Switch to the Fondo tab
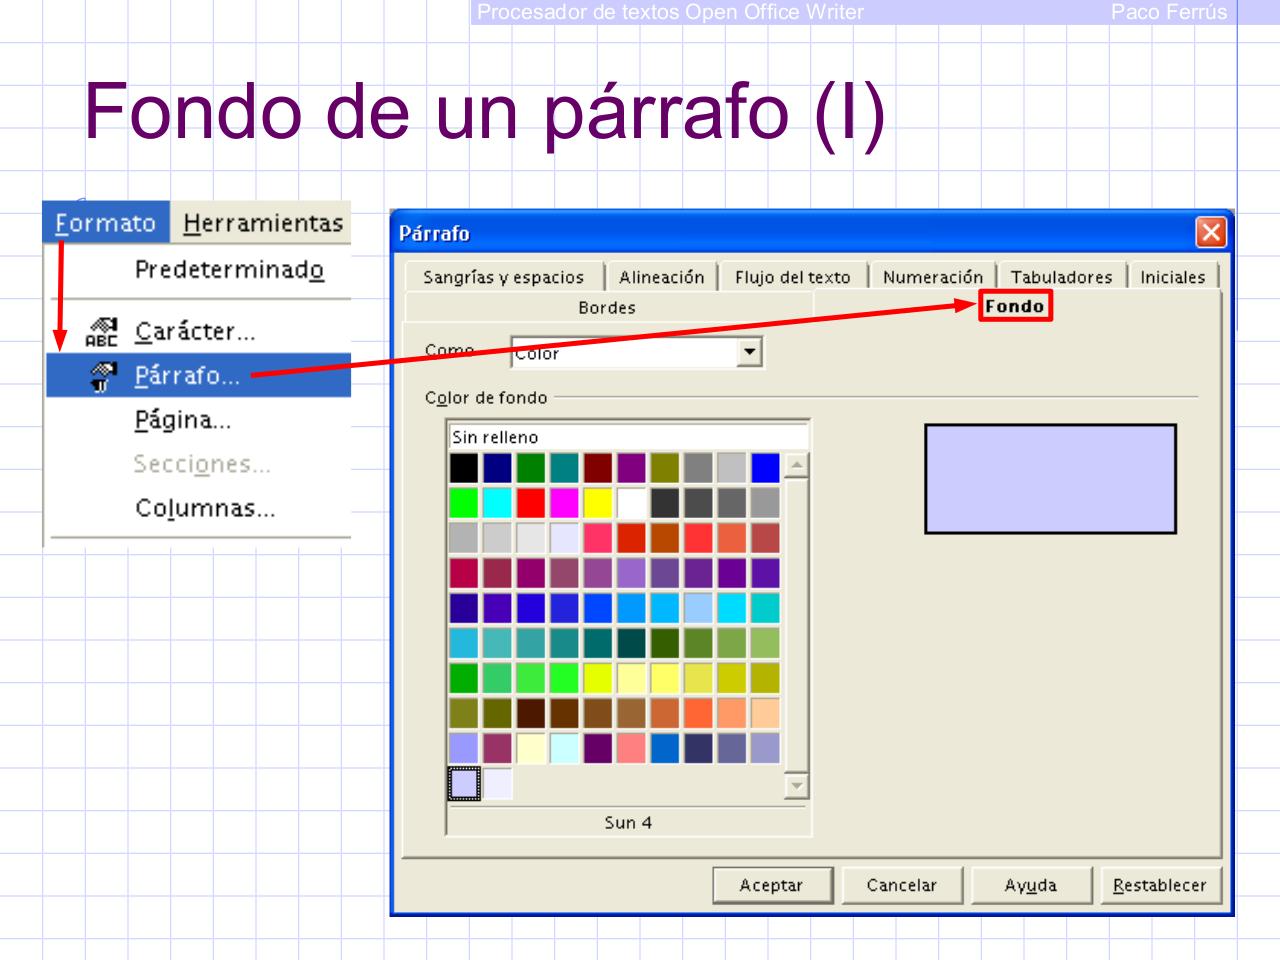The height and width of the screenshot is (960, 1280). pyautogui.click(x=1013, y=305)
